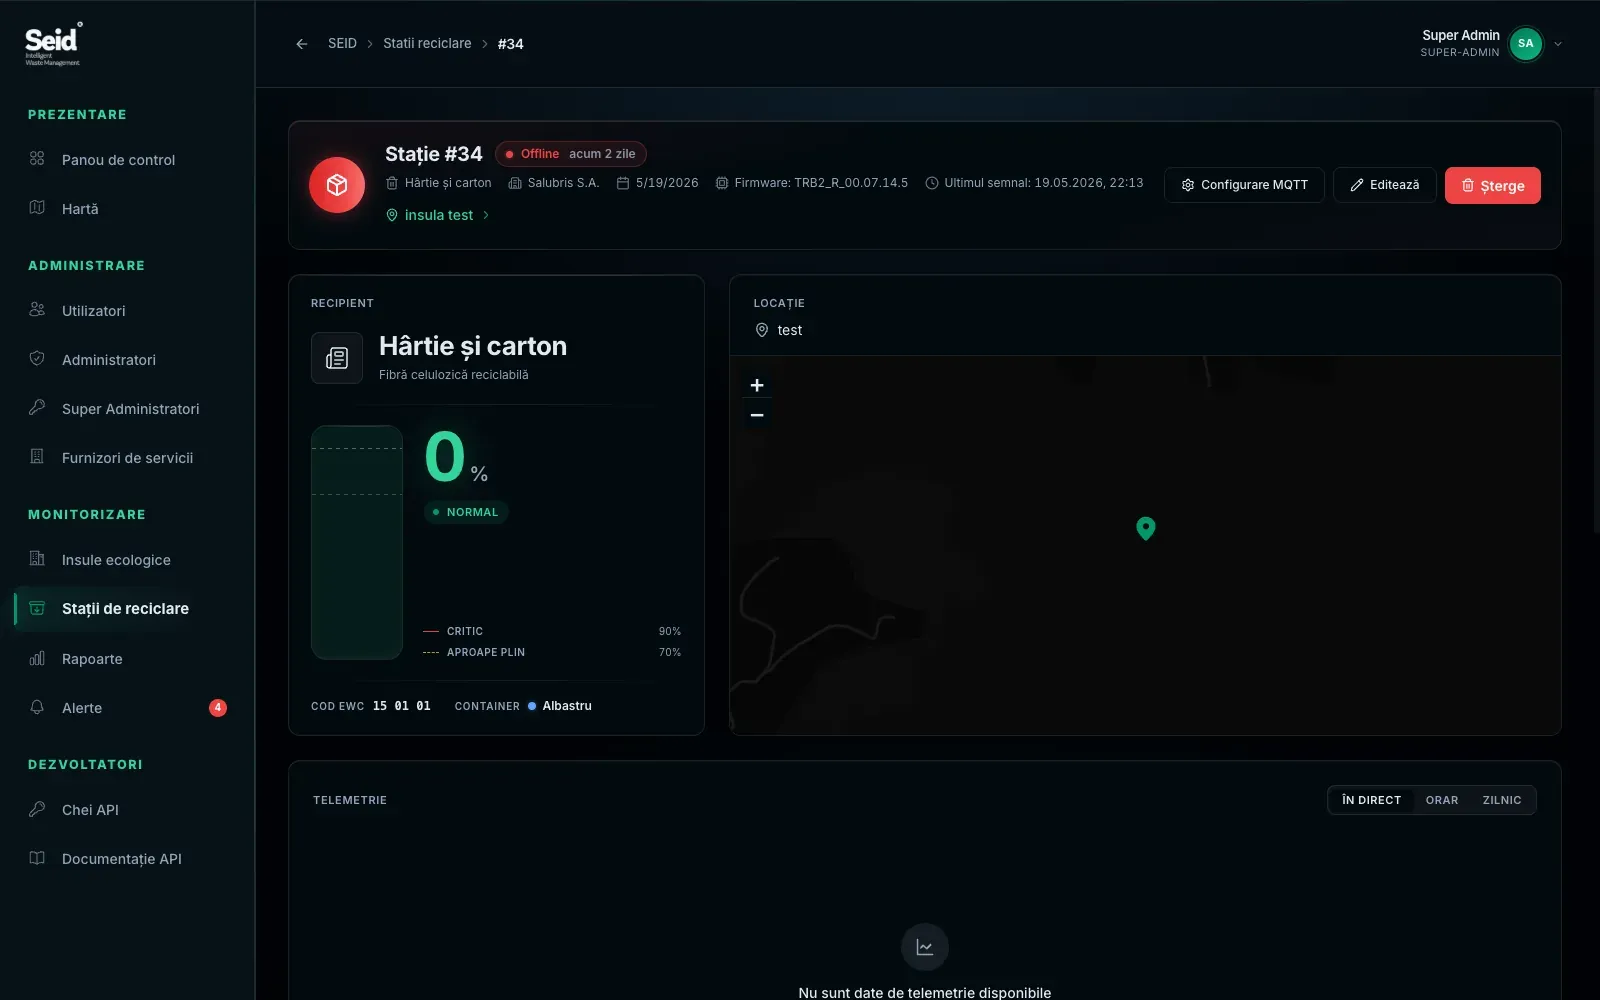
Task: Open Panou de control dashboard icon
Action: pos(37,159)
